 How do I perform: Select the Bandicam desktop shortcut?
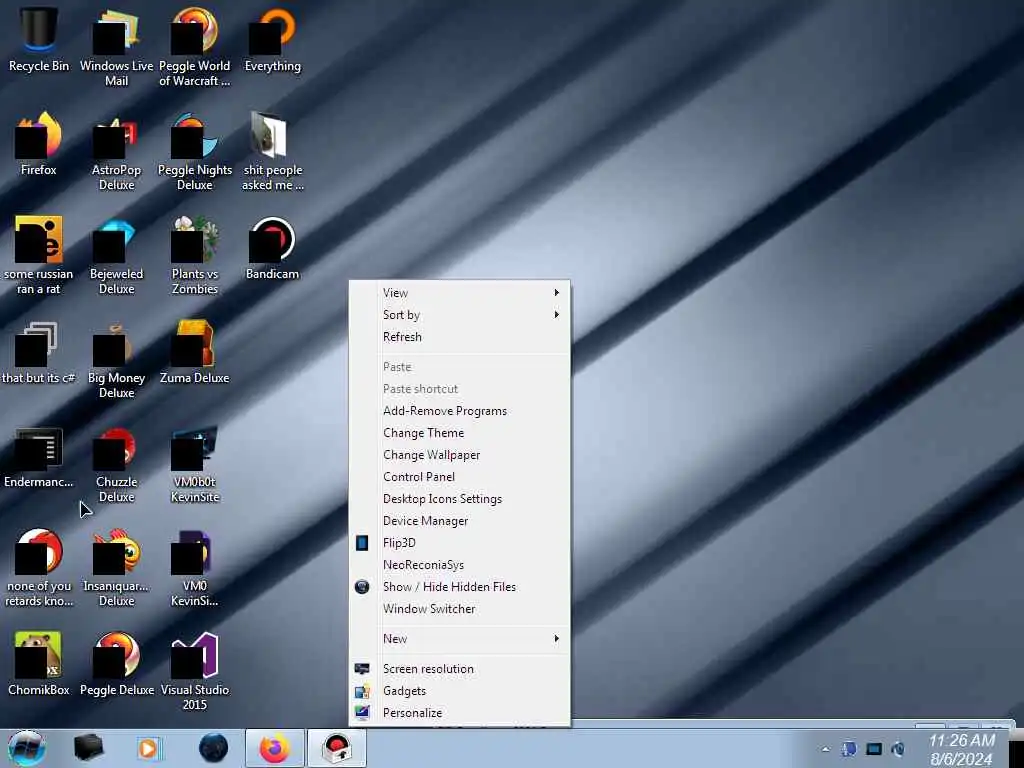pyautogui.click(x=272, y=248)
